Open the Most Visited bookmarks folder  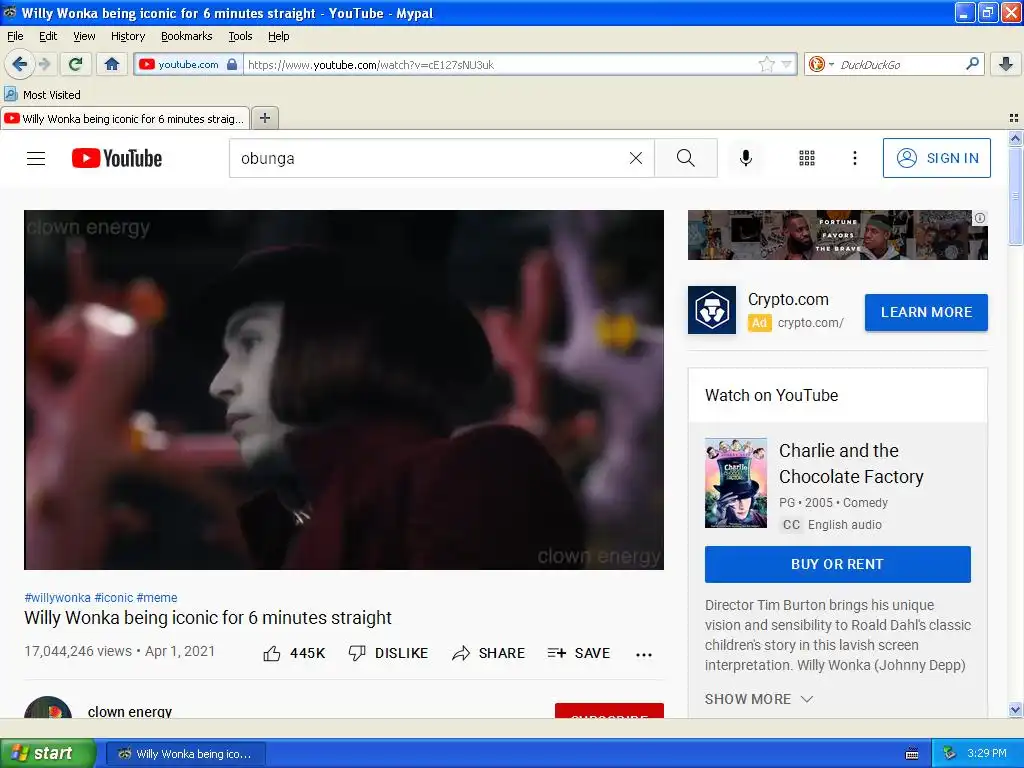42,95
